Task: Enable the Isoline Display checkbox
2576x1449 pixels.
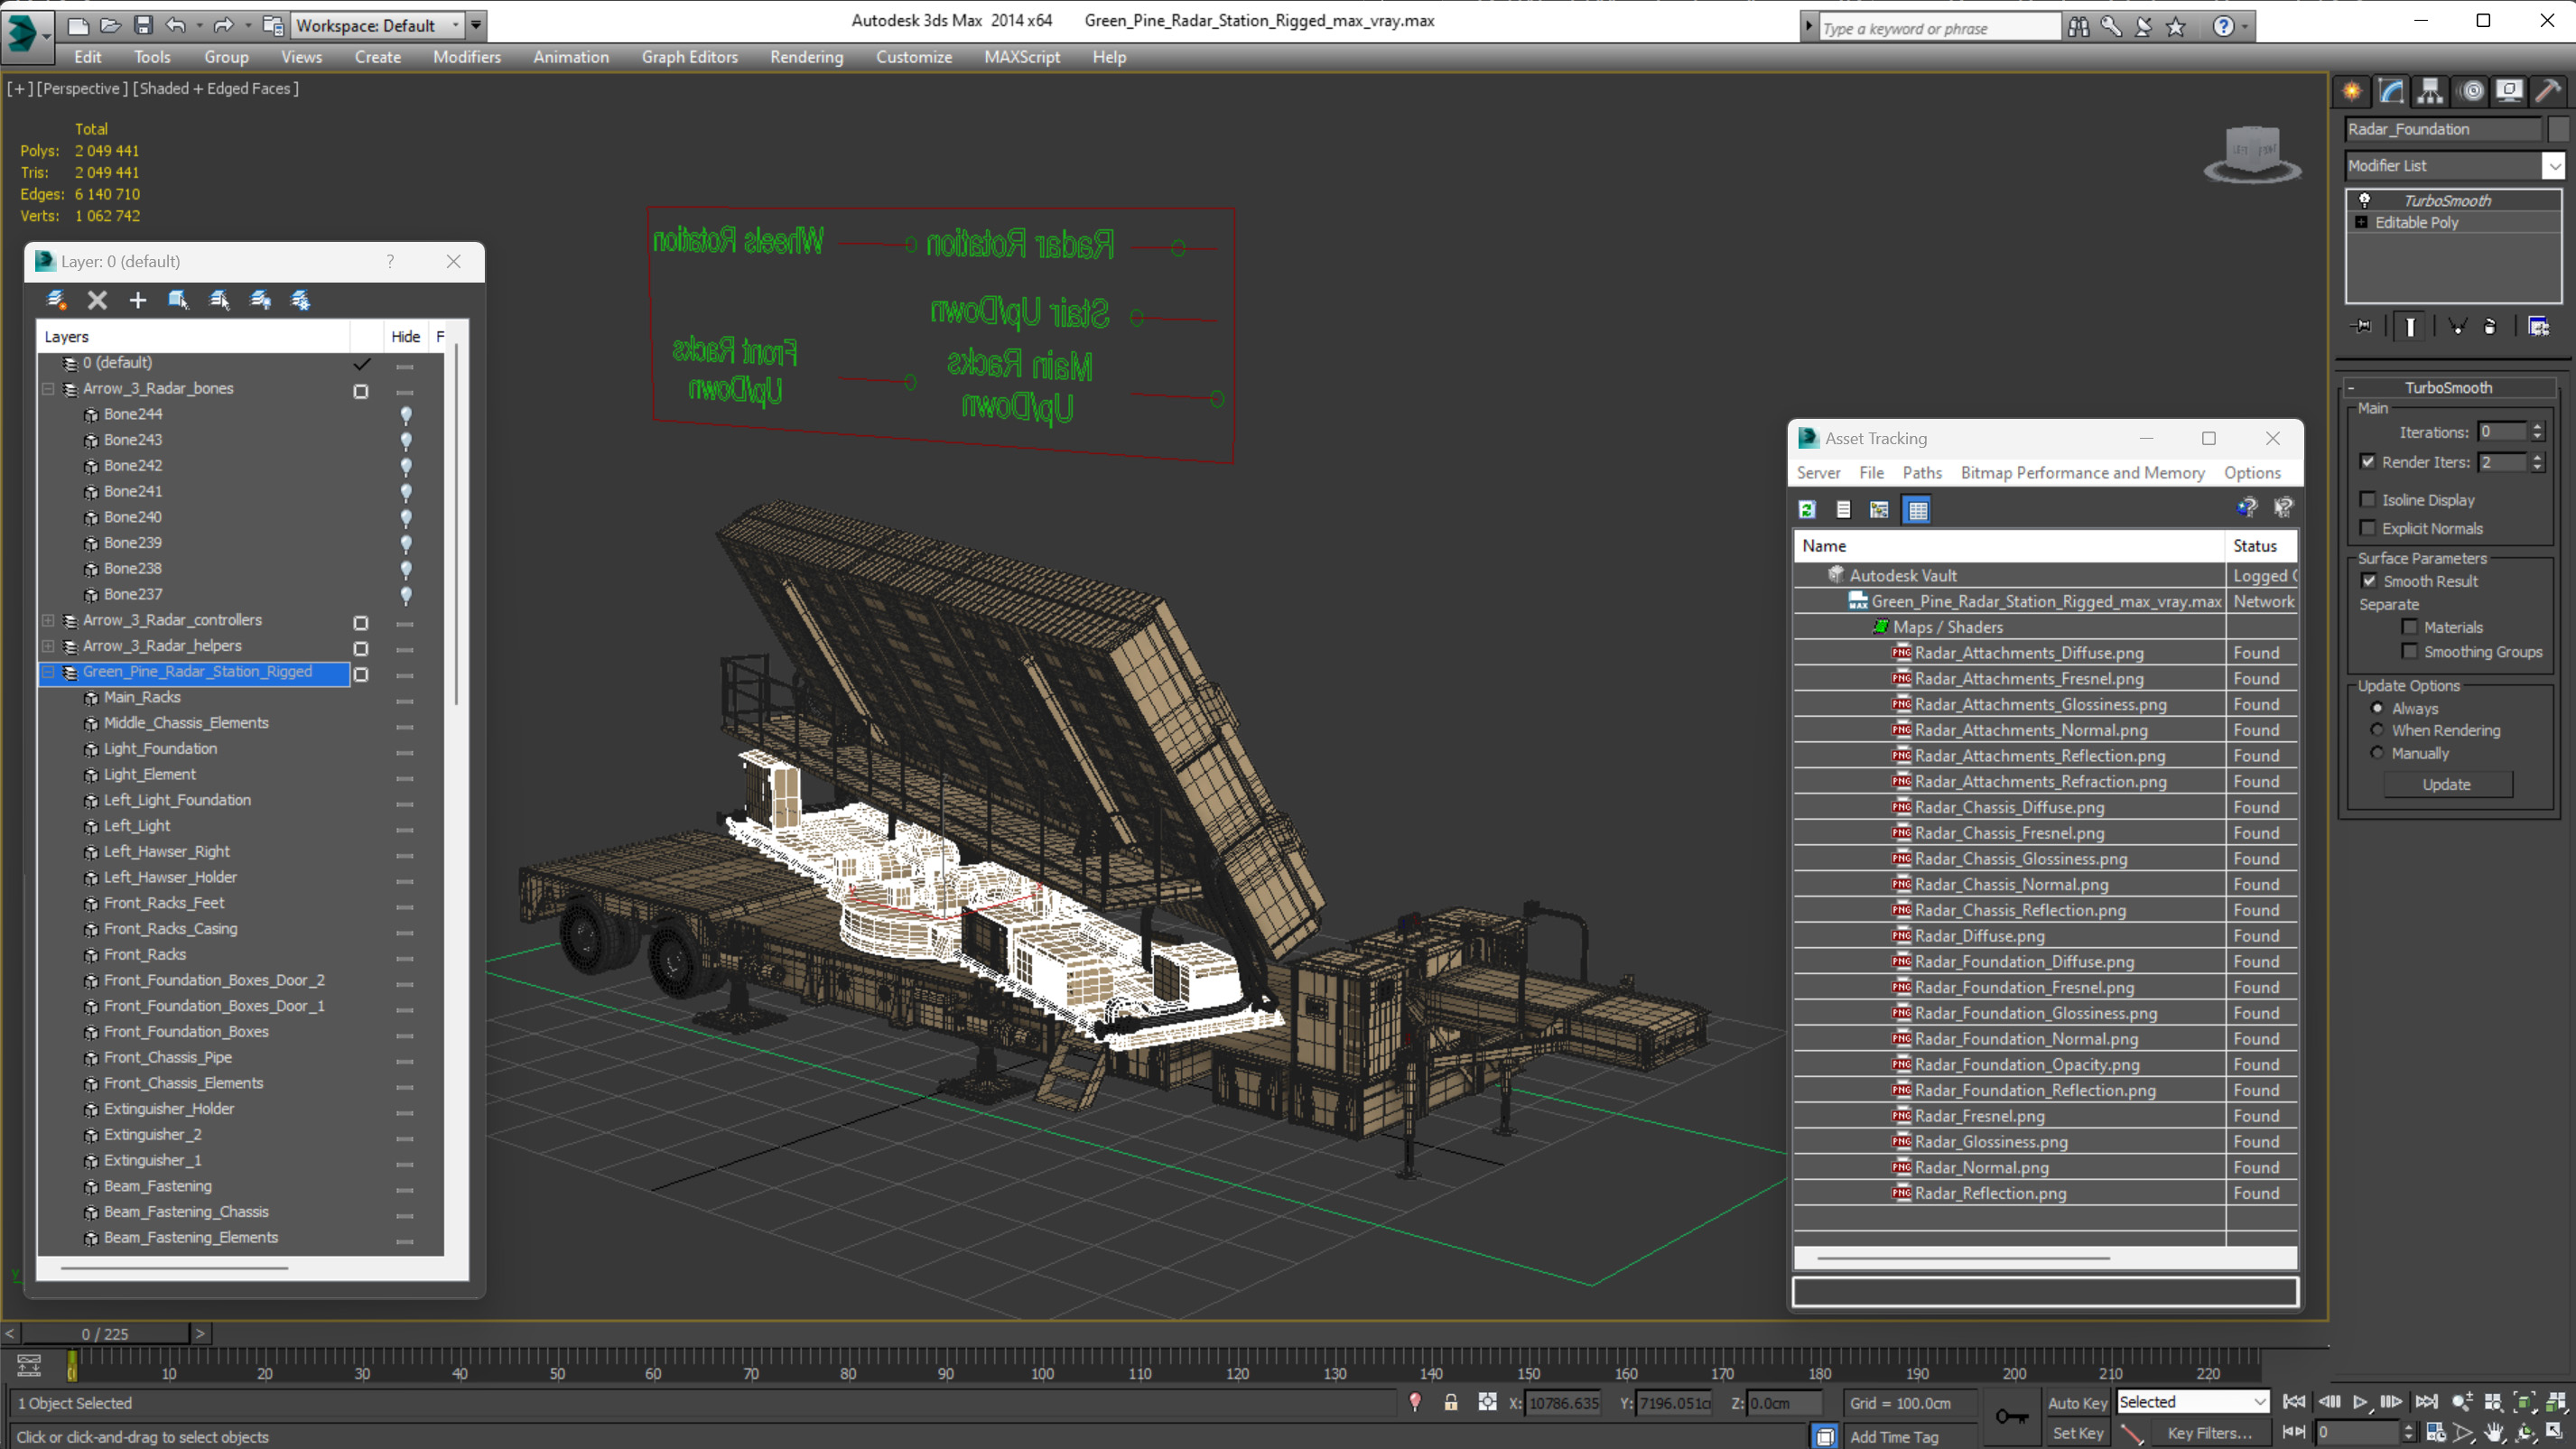Action: 2367,500
